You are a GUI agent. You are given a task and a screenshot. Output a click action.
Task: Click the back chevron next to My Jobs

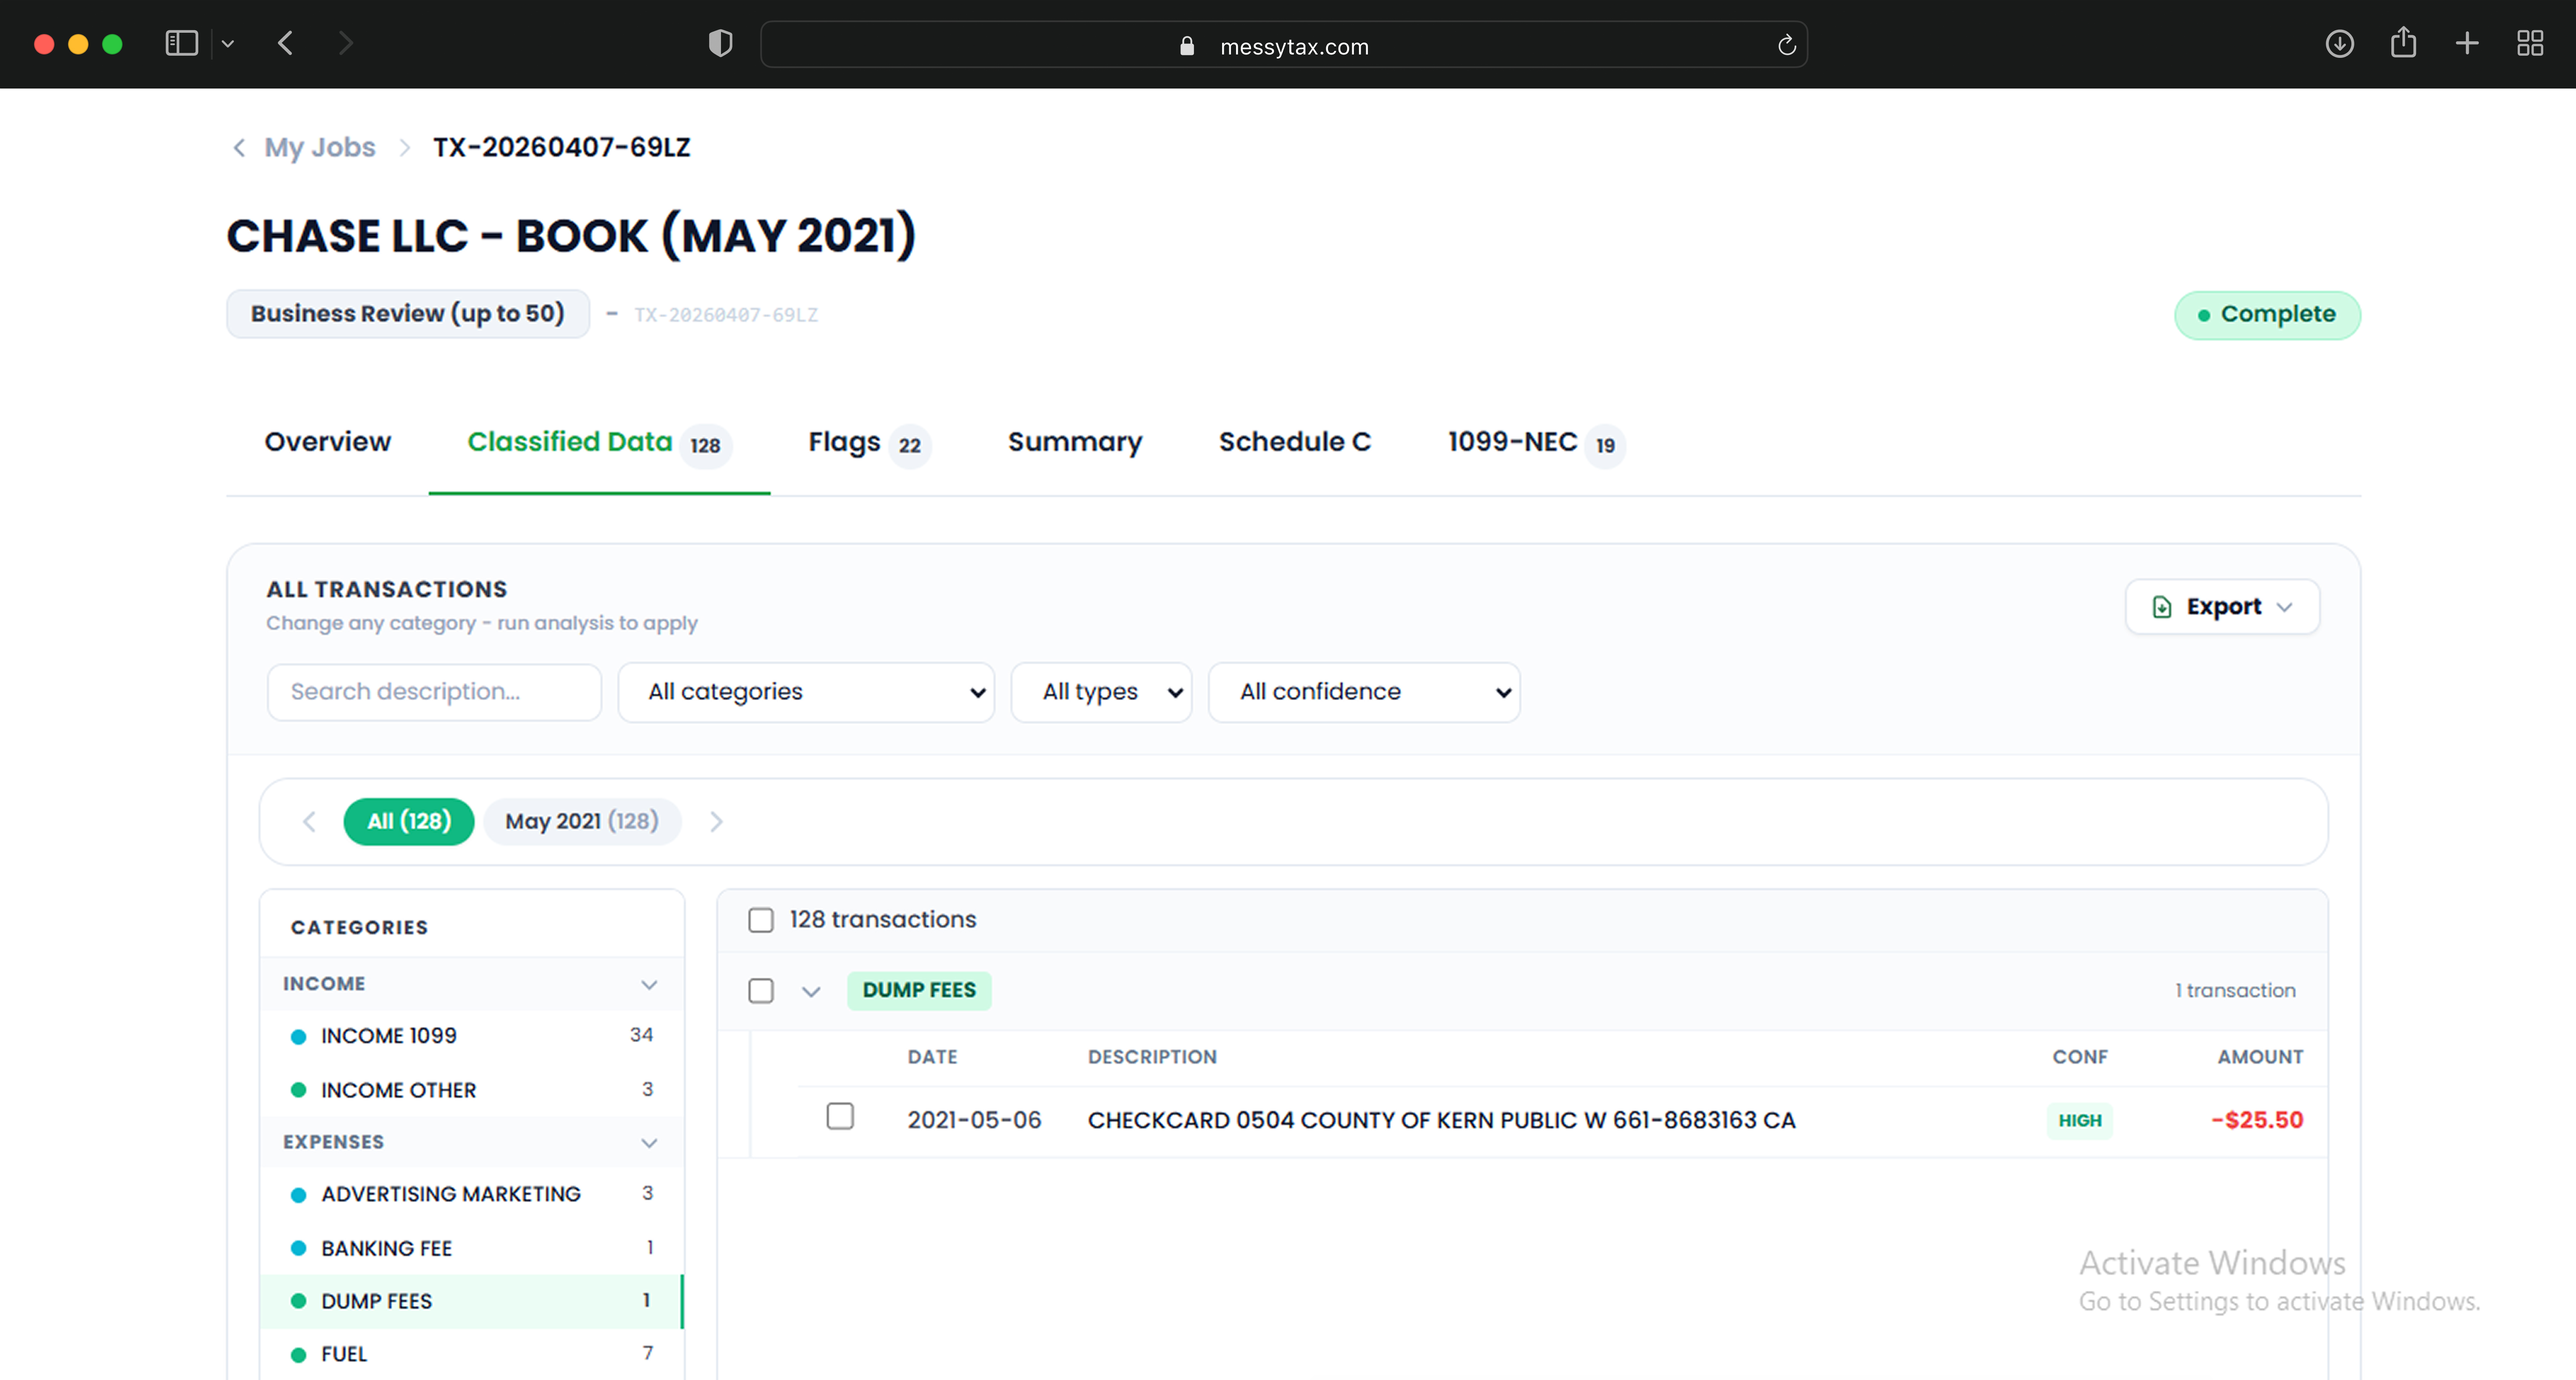[239, 147]
